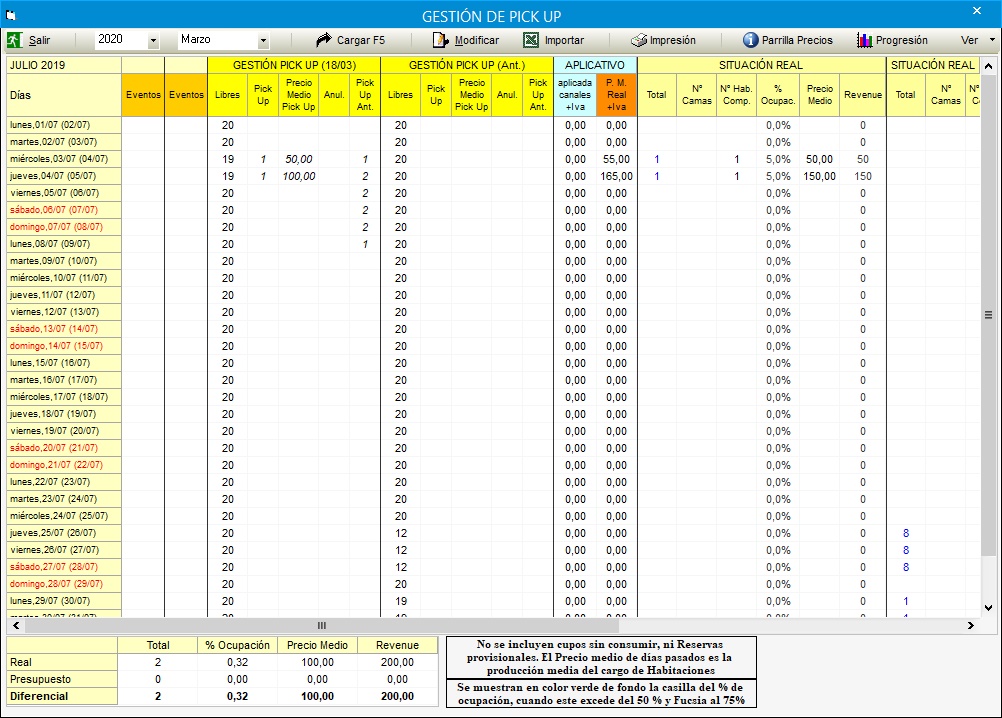This screenshot has height=718, width=1002.
Task: Select the row sábado,06/07 (07/07)
Action: (x=64, y=210)
